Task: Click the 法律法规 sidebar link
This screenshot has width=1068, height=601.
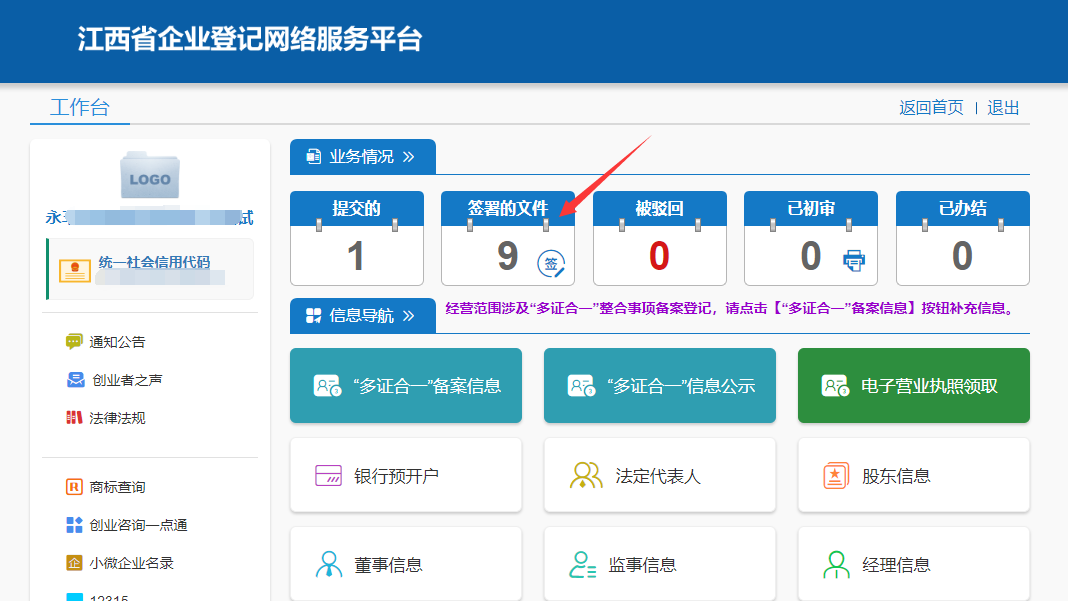Action: coord(117,418)
